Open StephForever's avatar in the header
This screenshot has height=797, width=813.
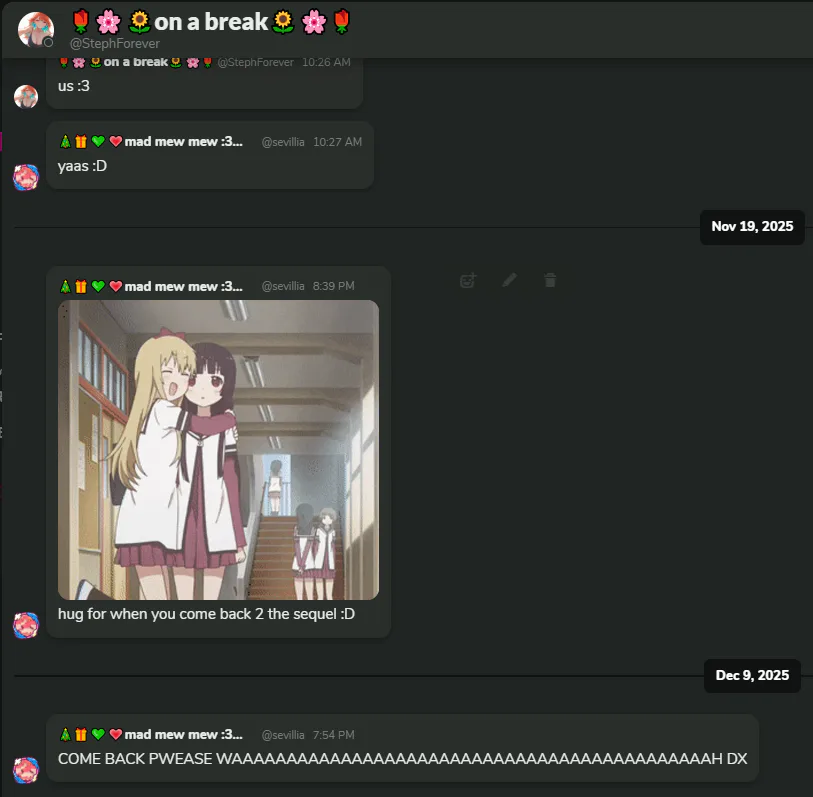tap(36, 30)
